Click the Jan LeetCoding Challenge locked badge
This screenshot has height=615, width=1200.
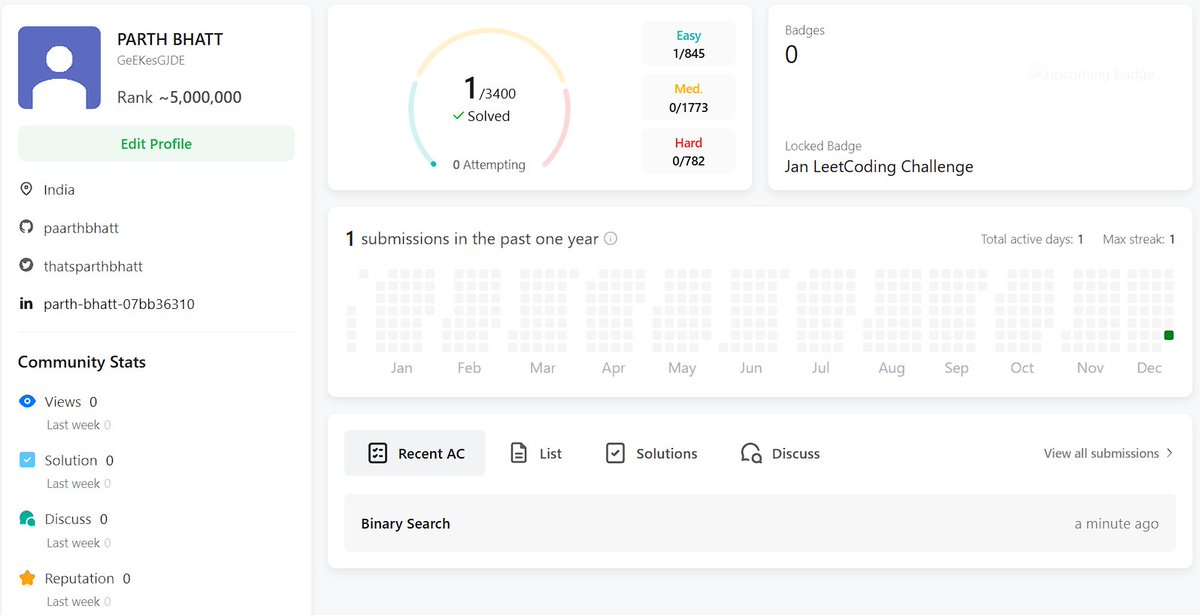point(879,167)
